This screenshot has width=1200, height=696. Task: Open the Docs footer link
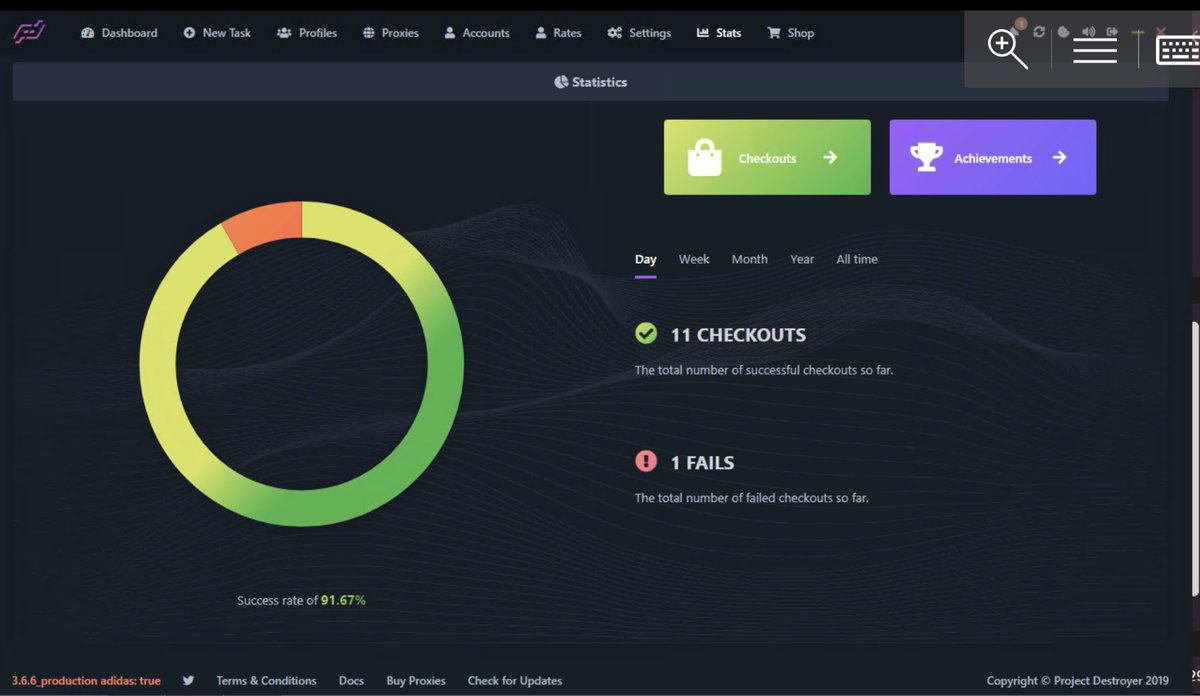tap(351, 680)
